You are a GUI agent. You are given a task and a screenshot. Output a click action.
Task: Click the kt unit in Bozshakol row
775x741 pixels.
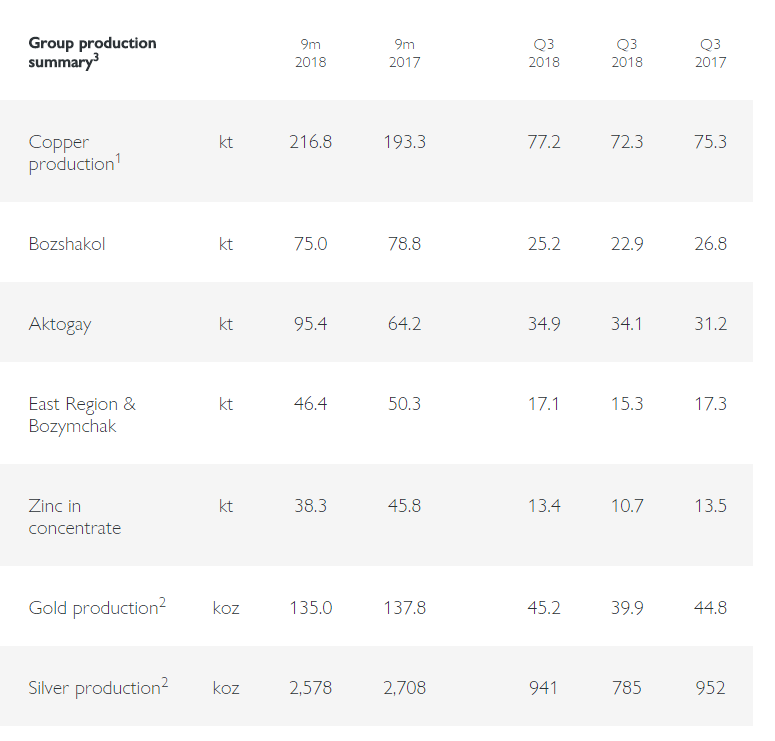(226, 244)
